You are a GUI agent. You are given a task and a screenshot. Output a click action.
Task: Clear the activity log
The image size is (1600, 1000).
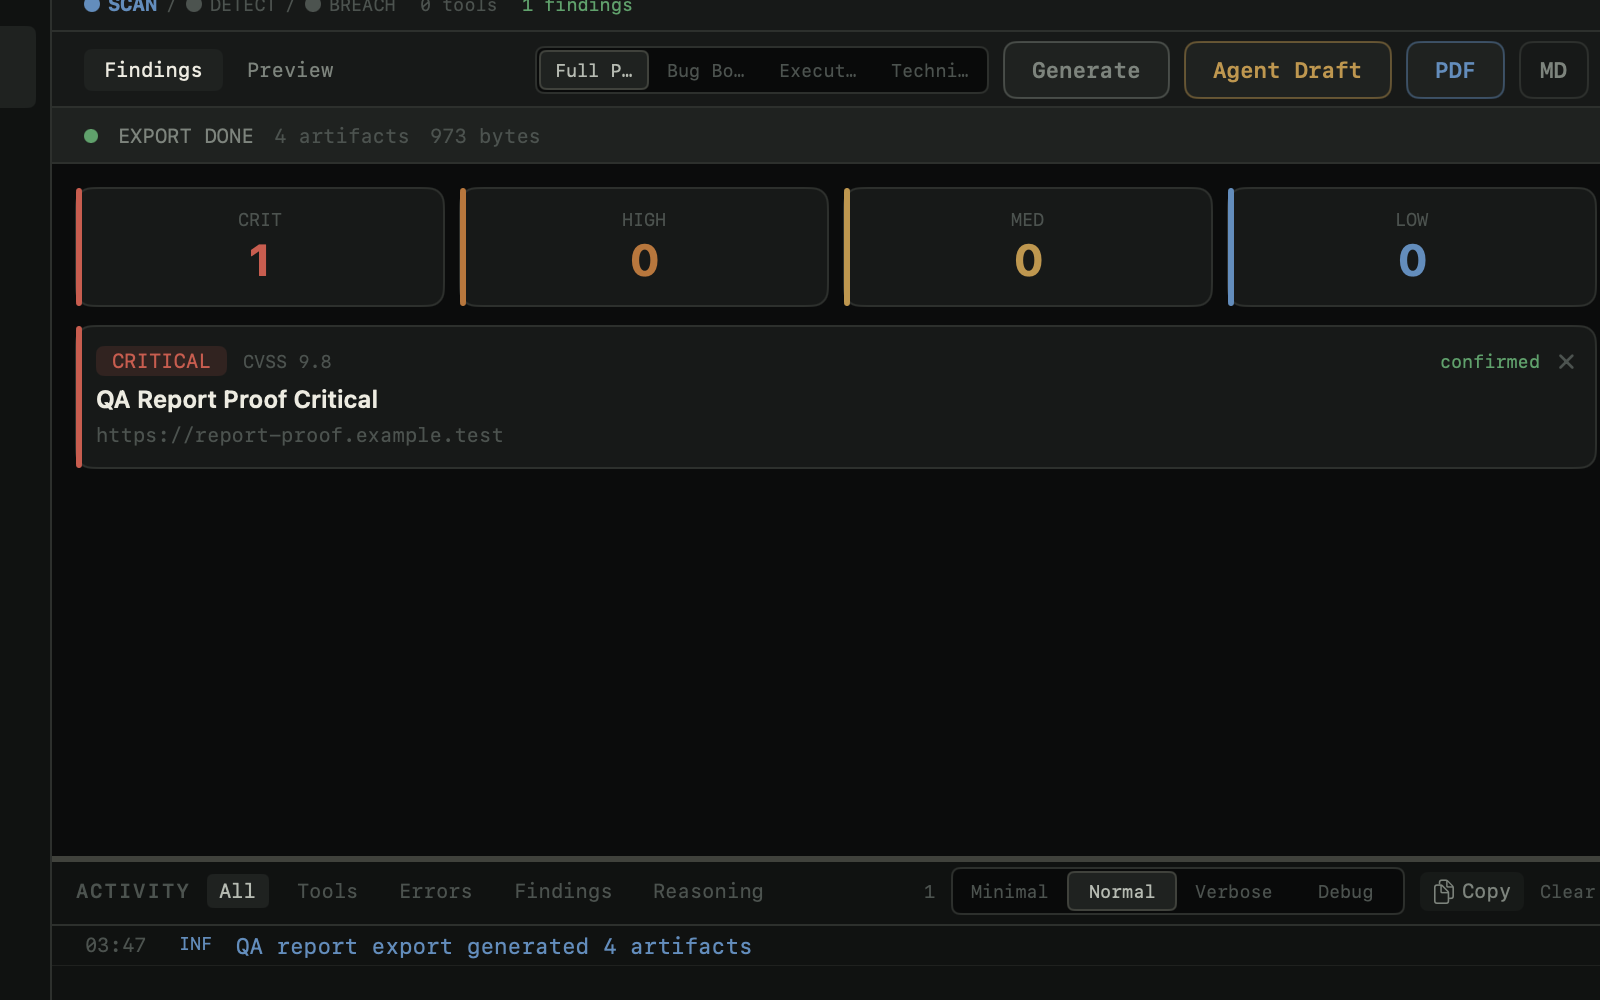click(1567, 891)
